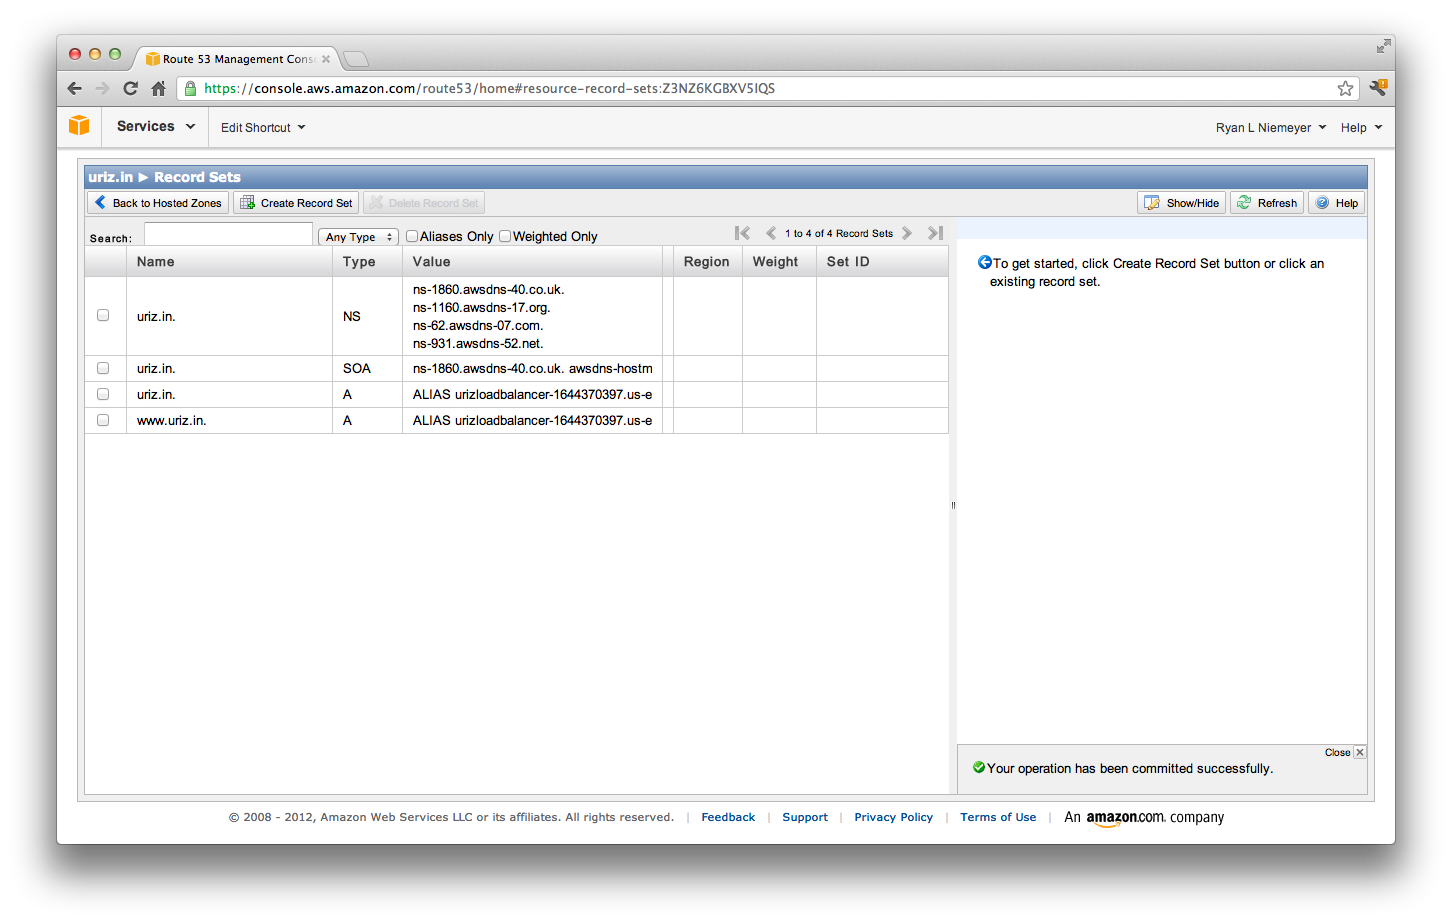Enable the Weighted Only filter
The width and height of the screenshot is (1452, 923).
coord(505,236)
